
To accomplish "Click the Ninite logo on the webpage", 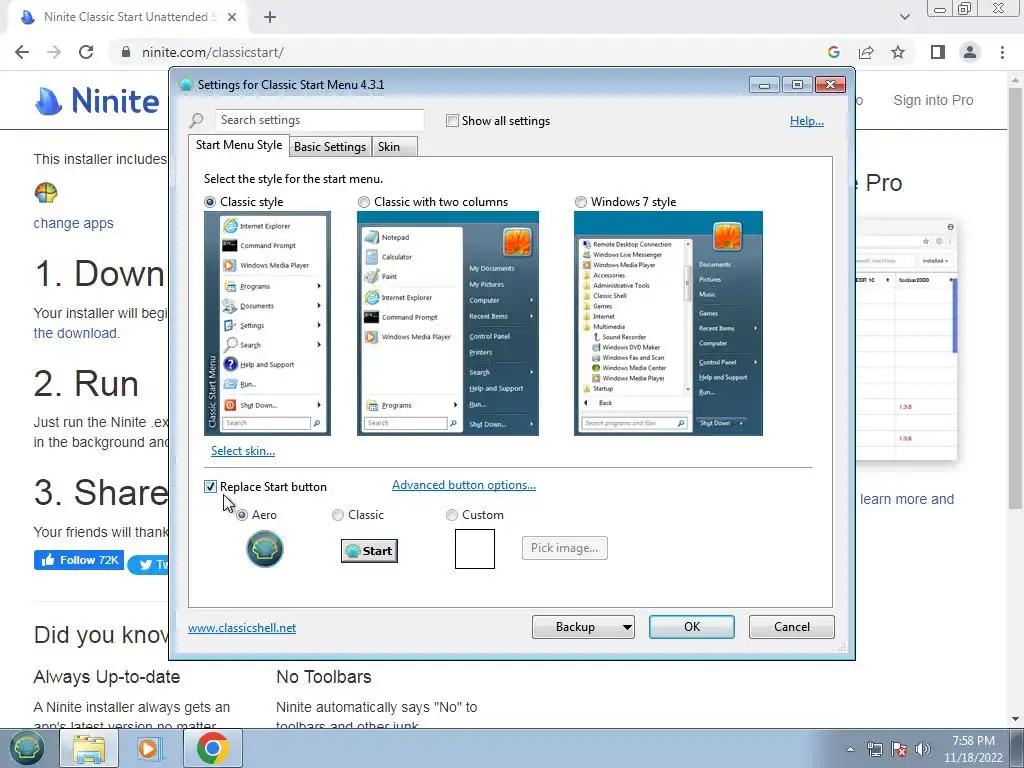I will (97, 101).
